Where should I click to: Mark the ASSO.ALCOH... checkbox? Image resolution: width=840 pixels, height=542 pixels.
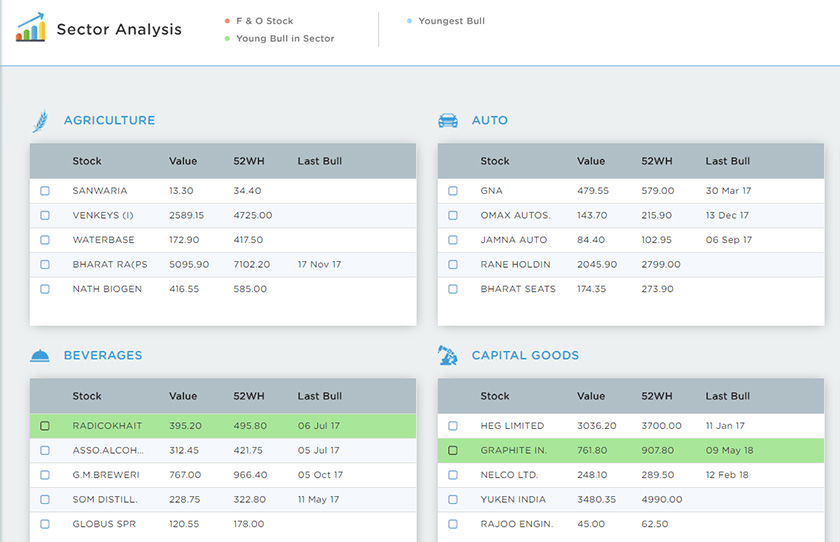[45, 450]
